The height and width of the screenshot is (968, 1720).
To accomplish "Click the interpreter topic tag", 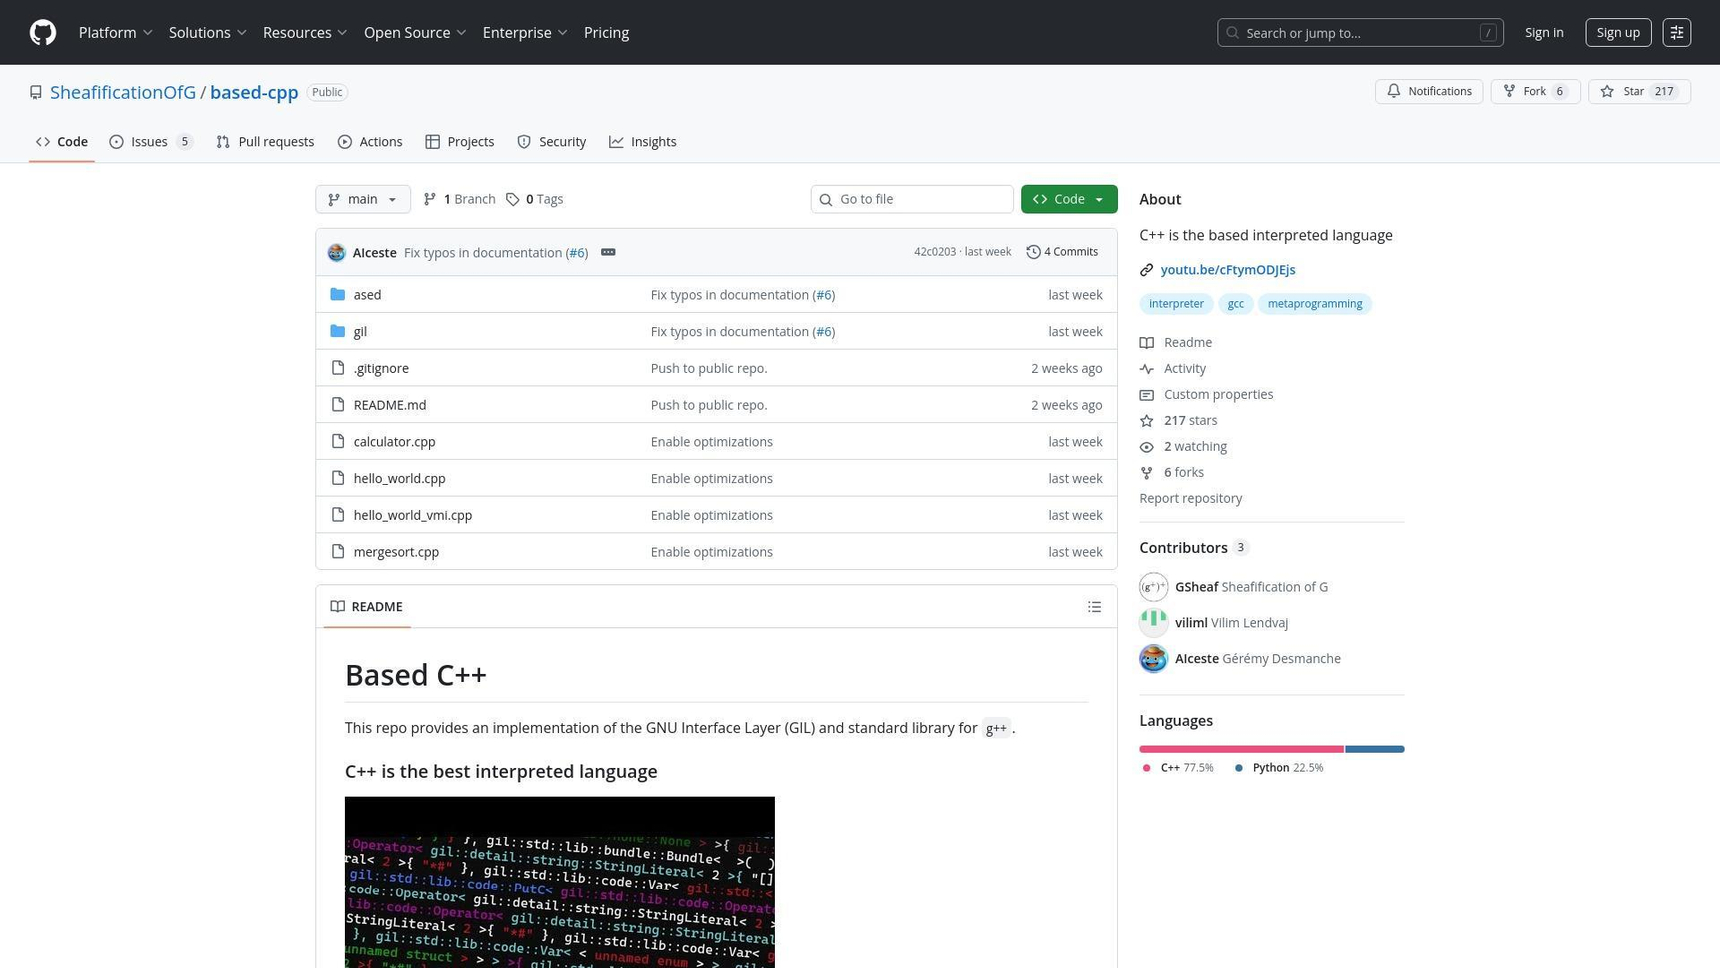I will point(1176,304).
